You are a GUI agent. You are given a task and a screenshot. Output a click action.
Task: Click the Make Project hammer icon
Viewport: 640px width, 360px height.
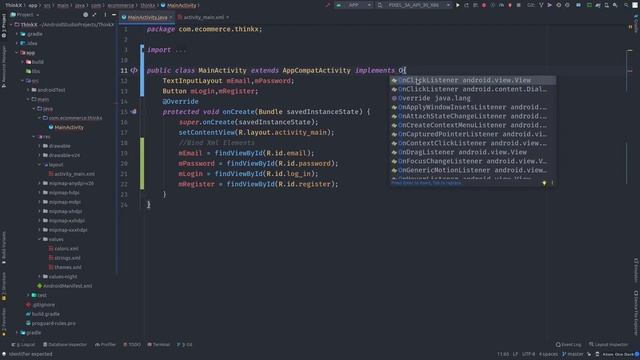327,5
